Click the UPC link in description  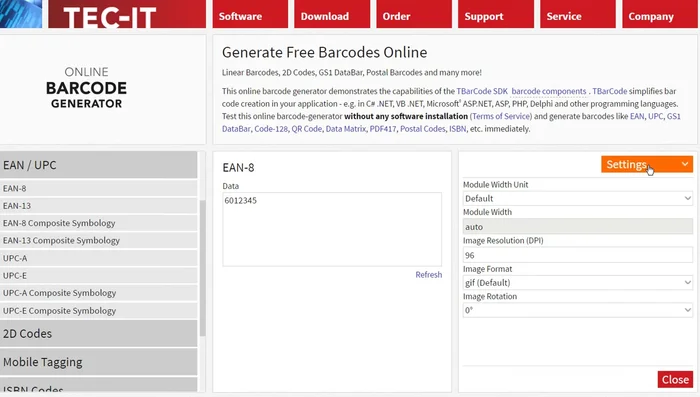coord(655,116)
